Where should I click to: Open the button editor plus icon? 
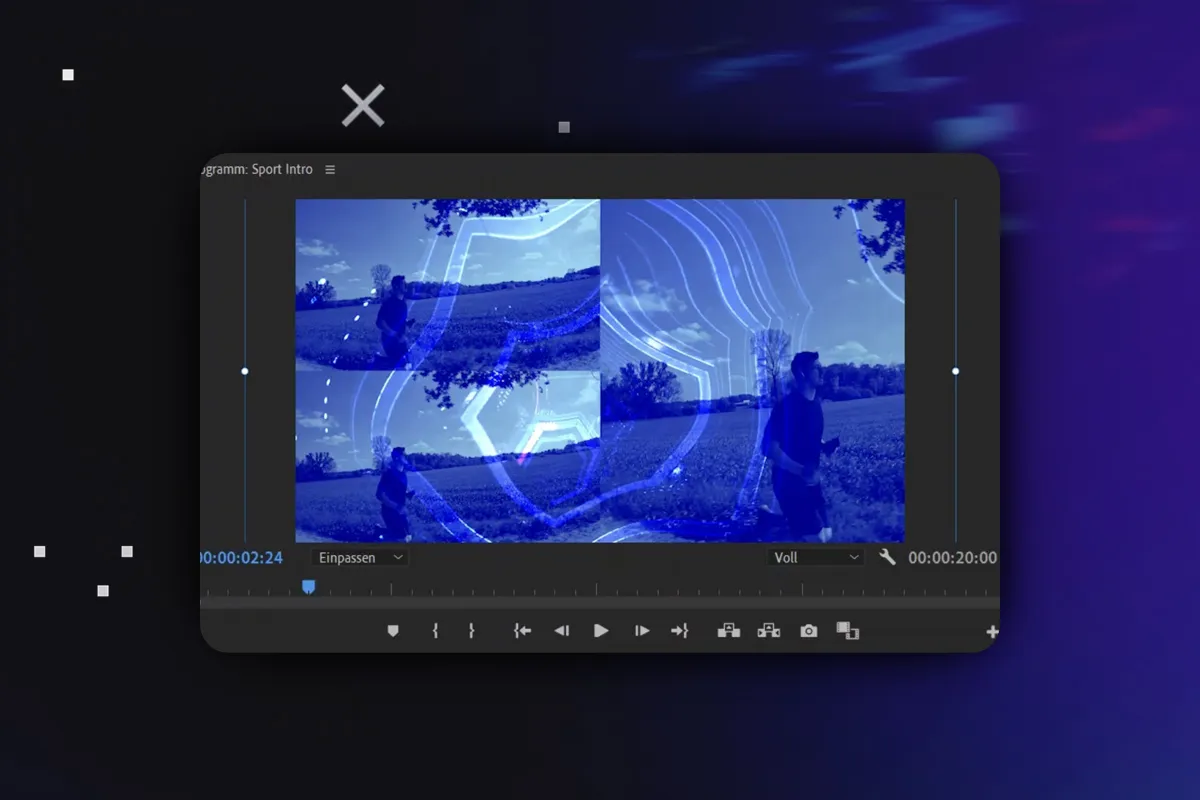coord(992,631)
